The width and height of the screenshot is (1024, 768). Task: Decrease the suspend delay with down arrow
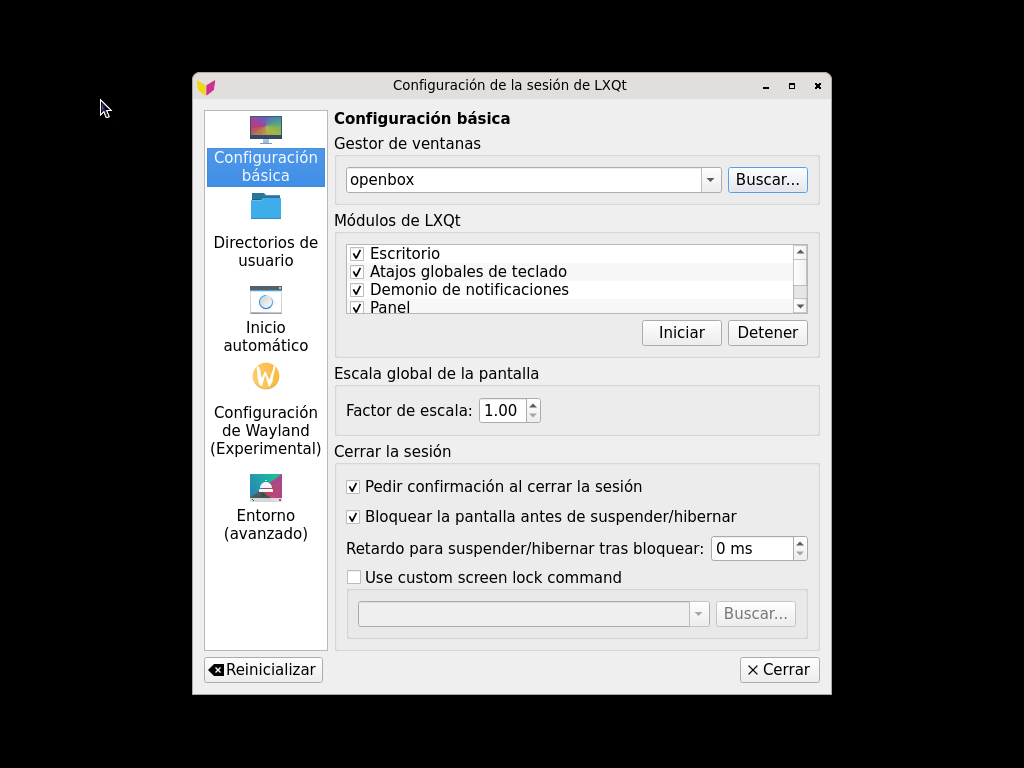pyautogui.click(x=800, y=554)
